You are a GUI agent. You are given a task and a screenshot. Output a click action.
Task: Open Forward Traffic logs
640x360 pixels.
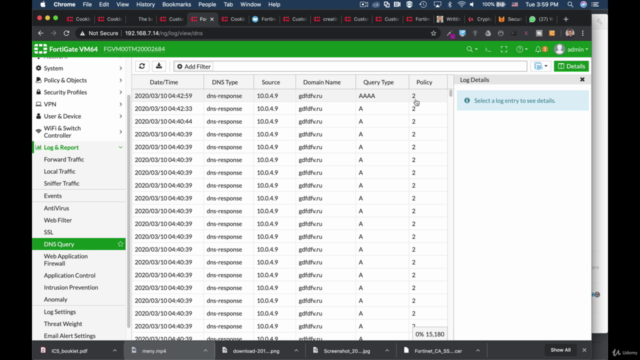pos(64,160)
